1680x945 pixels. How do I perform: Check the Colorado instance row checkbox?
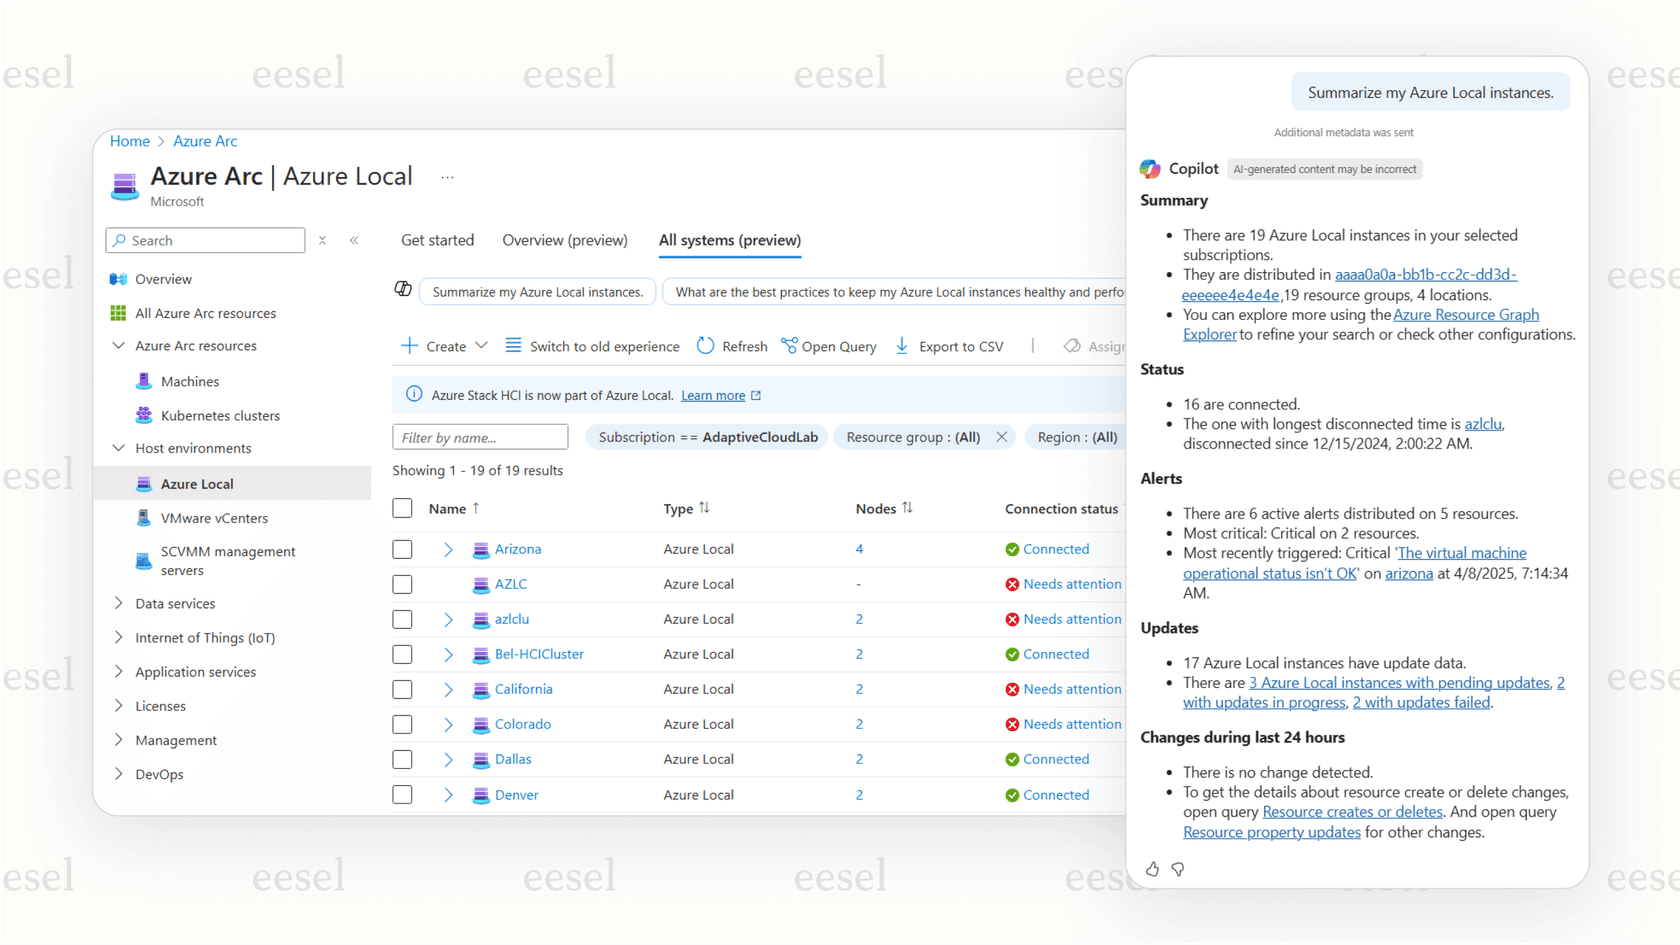[402, 724]
